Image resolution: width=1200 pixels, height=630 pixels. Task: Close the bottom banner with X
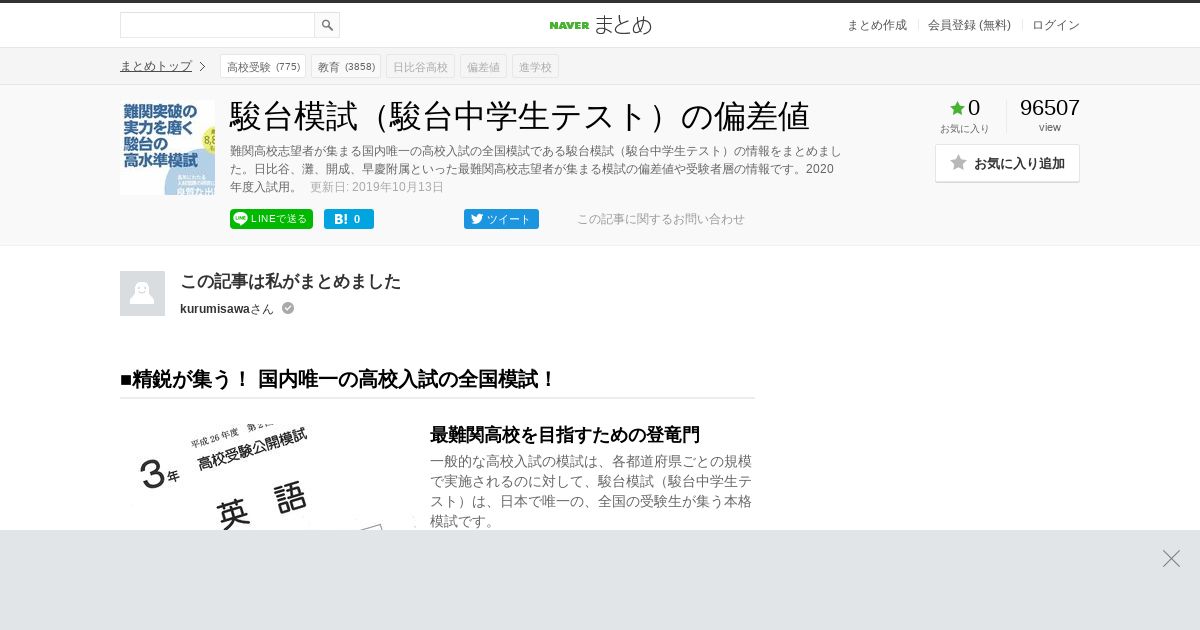click(1171, 558)
